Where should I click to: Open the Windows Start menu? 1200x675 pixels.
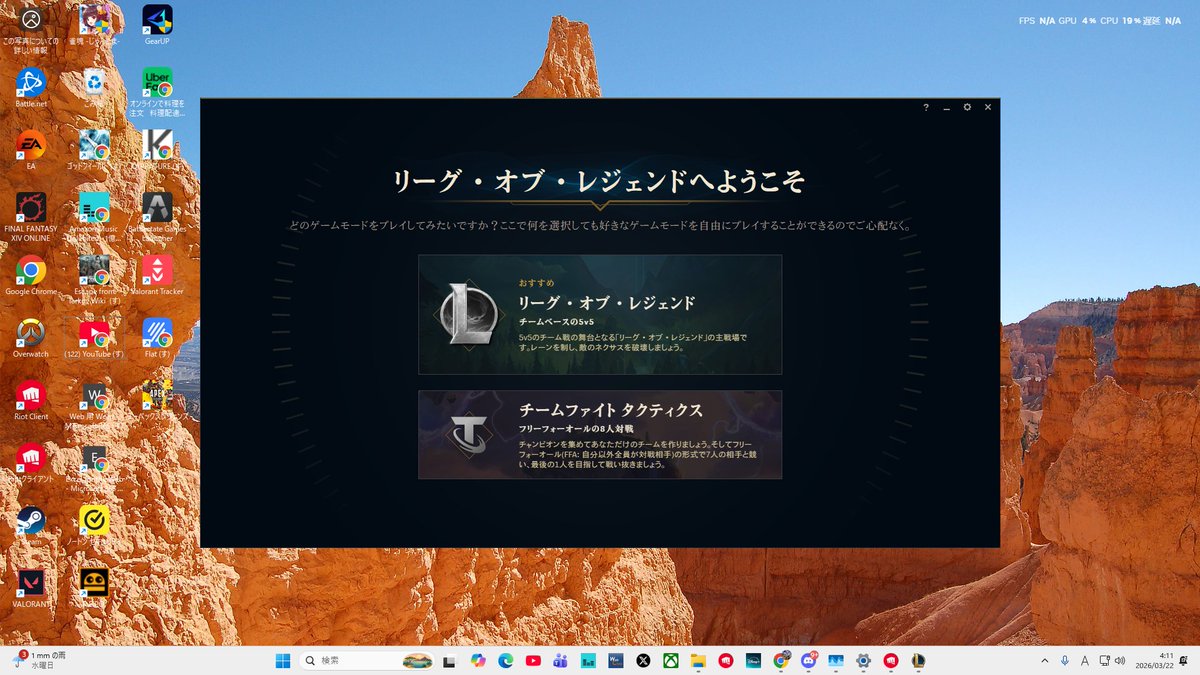pos(283,660)
